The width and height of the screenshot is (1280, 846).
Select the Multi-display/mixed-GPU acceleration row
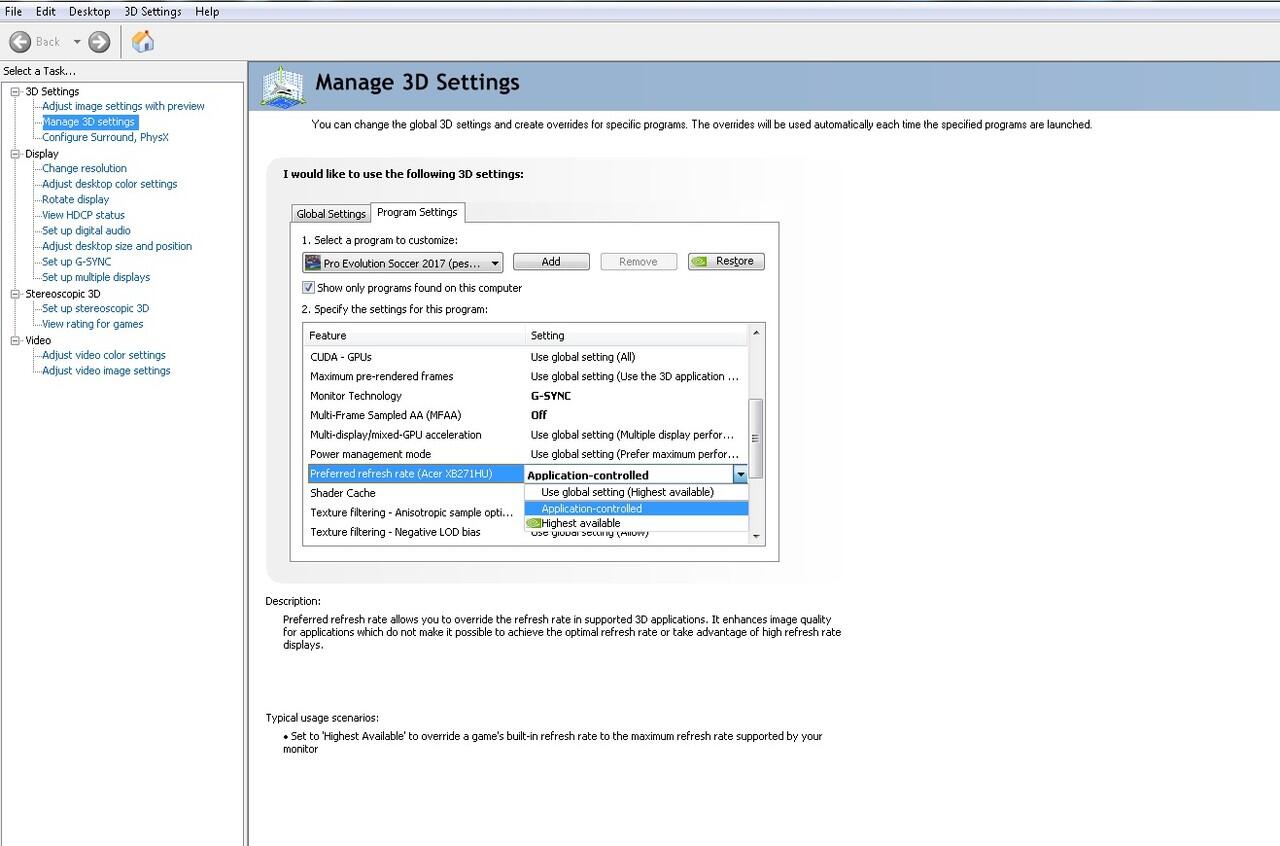click(x=527, y=435)
